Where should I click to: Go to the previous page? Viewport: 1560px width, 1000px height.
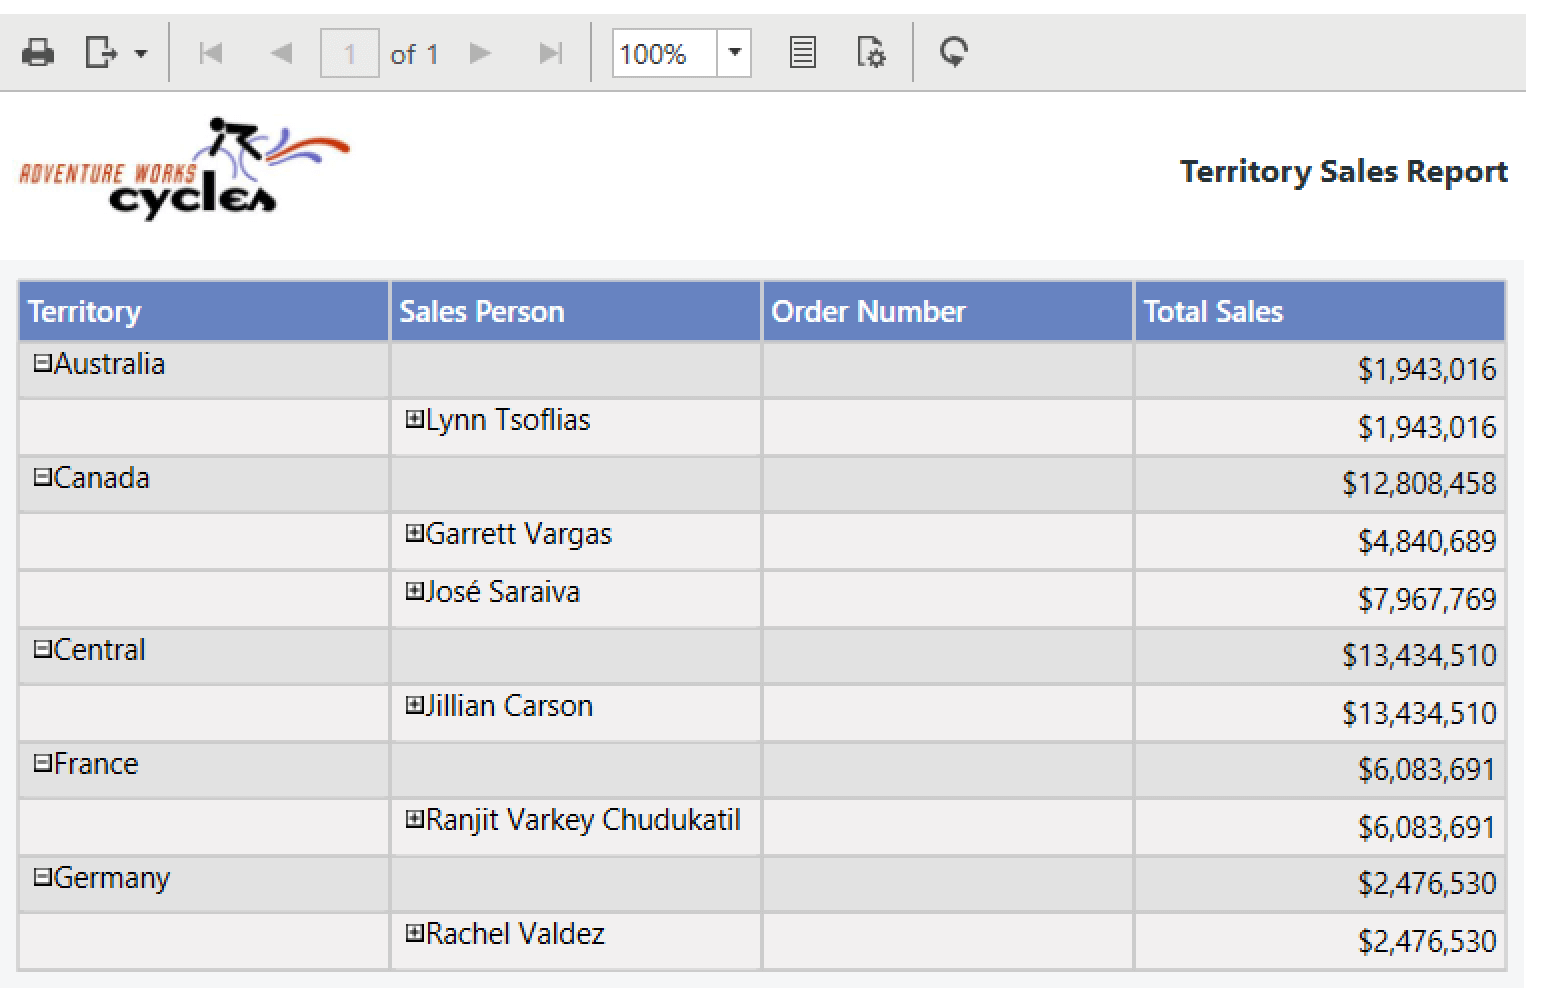(x=281, y=52)
